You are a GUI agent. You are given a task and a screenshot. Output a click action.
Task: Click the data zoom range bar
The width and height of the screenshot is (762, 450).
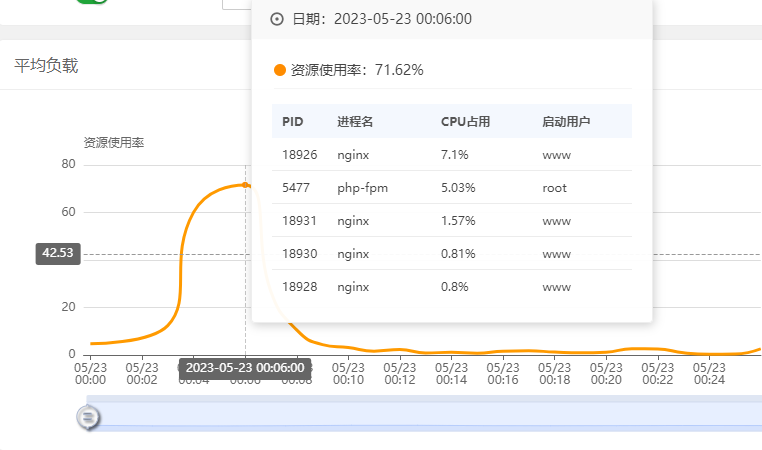coord(424,414)
